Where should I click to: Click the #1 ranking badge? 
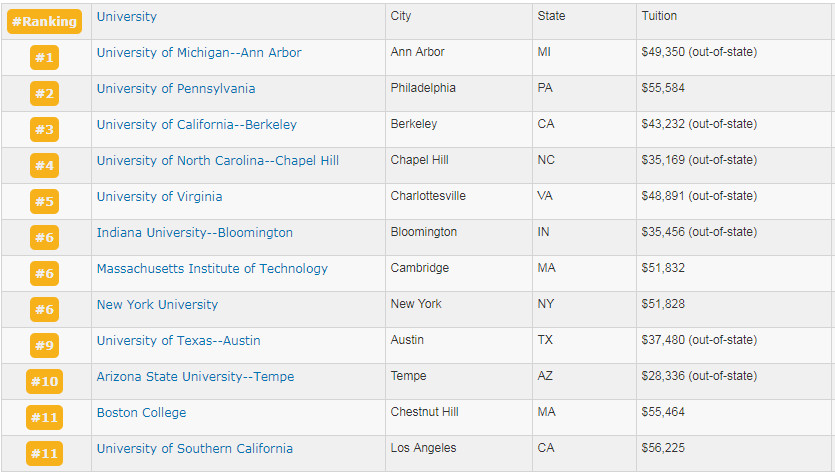45,58
